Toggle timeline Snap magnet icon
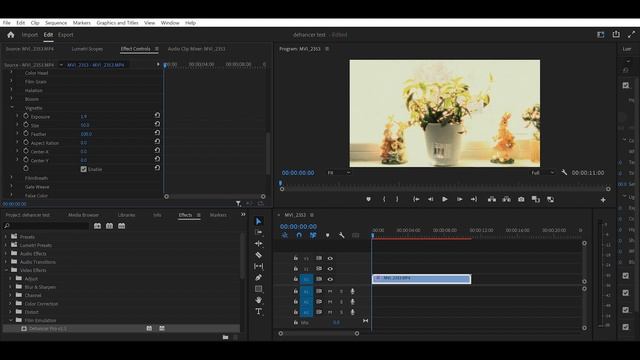 coord(299,236)
